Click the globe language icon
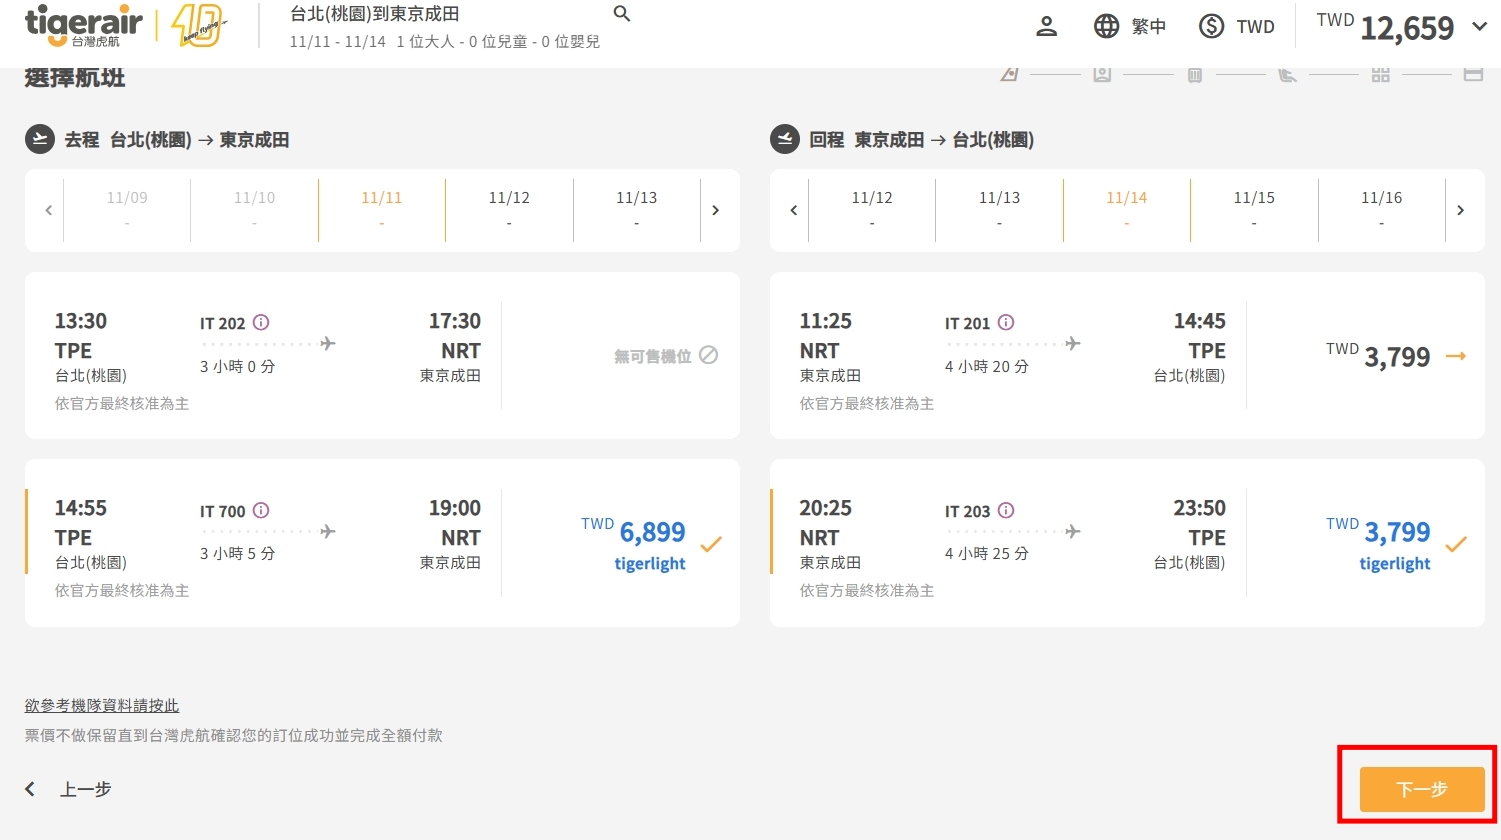The width and height of the screenshot is (1501, 840). [x=1106, y=27]
